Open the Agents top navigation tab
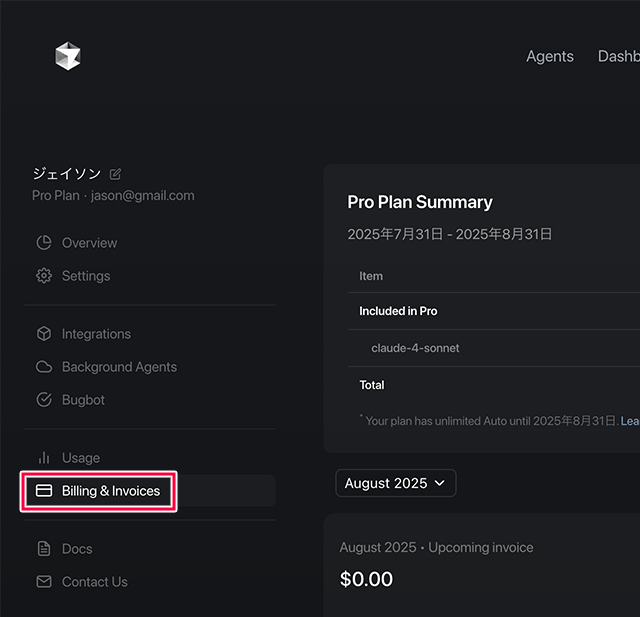Viewport: 640px width, 617px height. click(550, 56)
